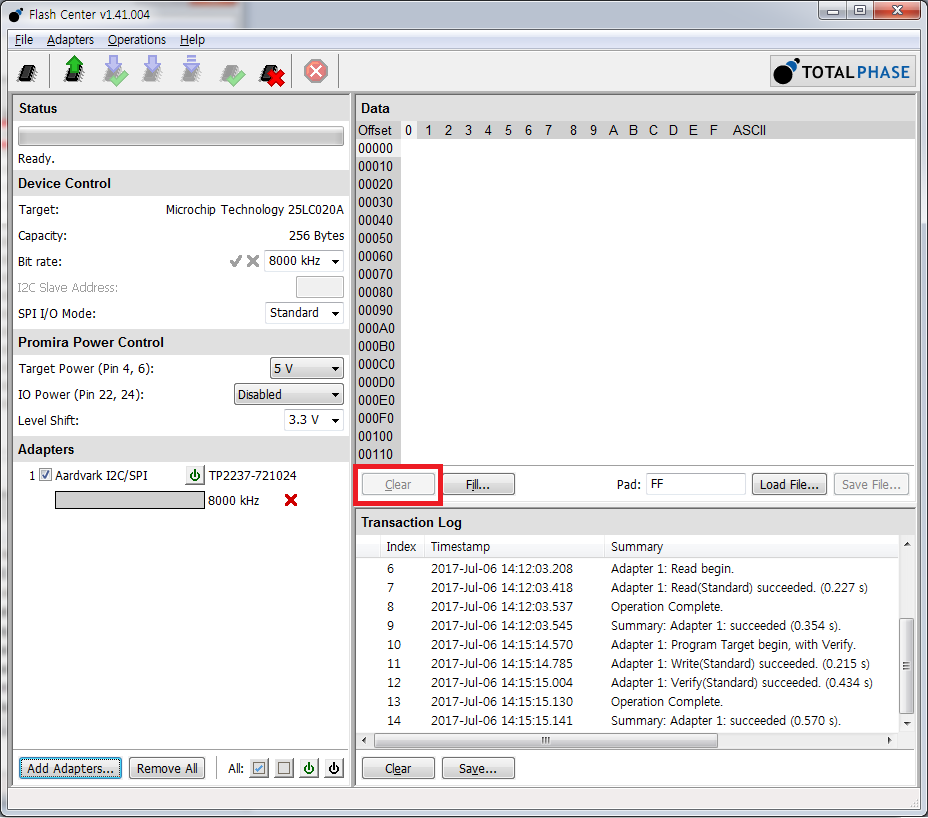Viewport: 928px width, 818px height.
Task: Click the Fill... button
Action: [478, 485]
